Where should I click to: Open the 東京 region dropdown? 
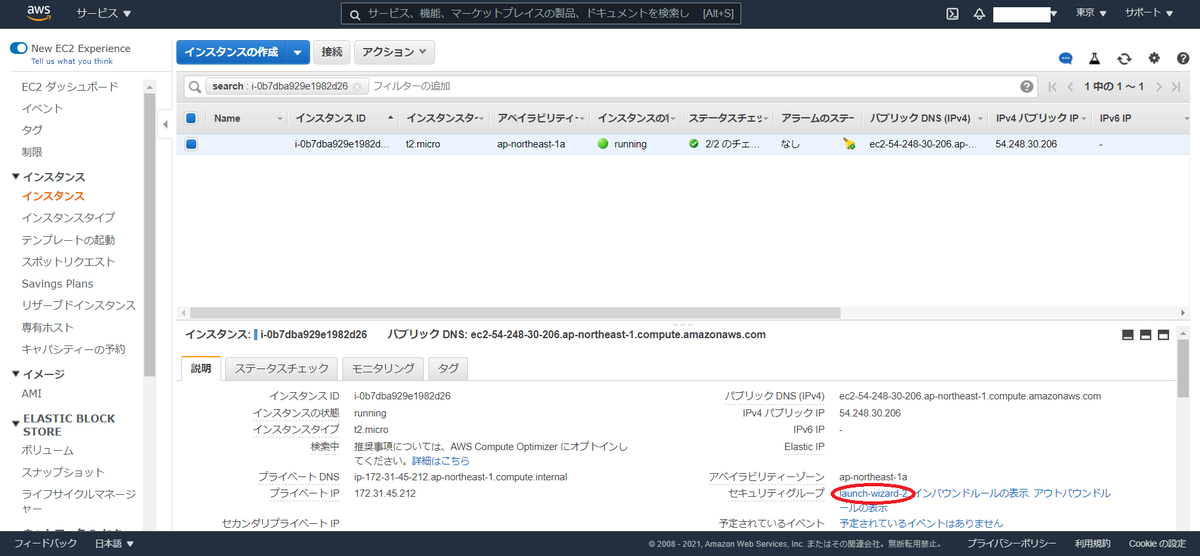coord(1091,13)
